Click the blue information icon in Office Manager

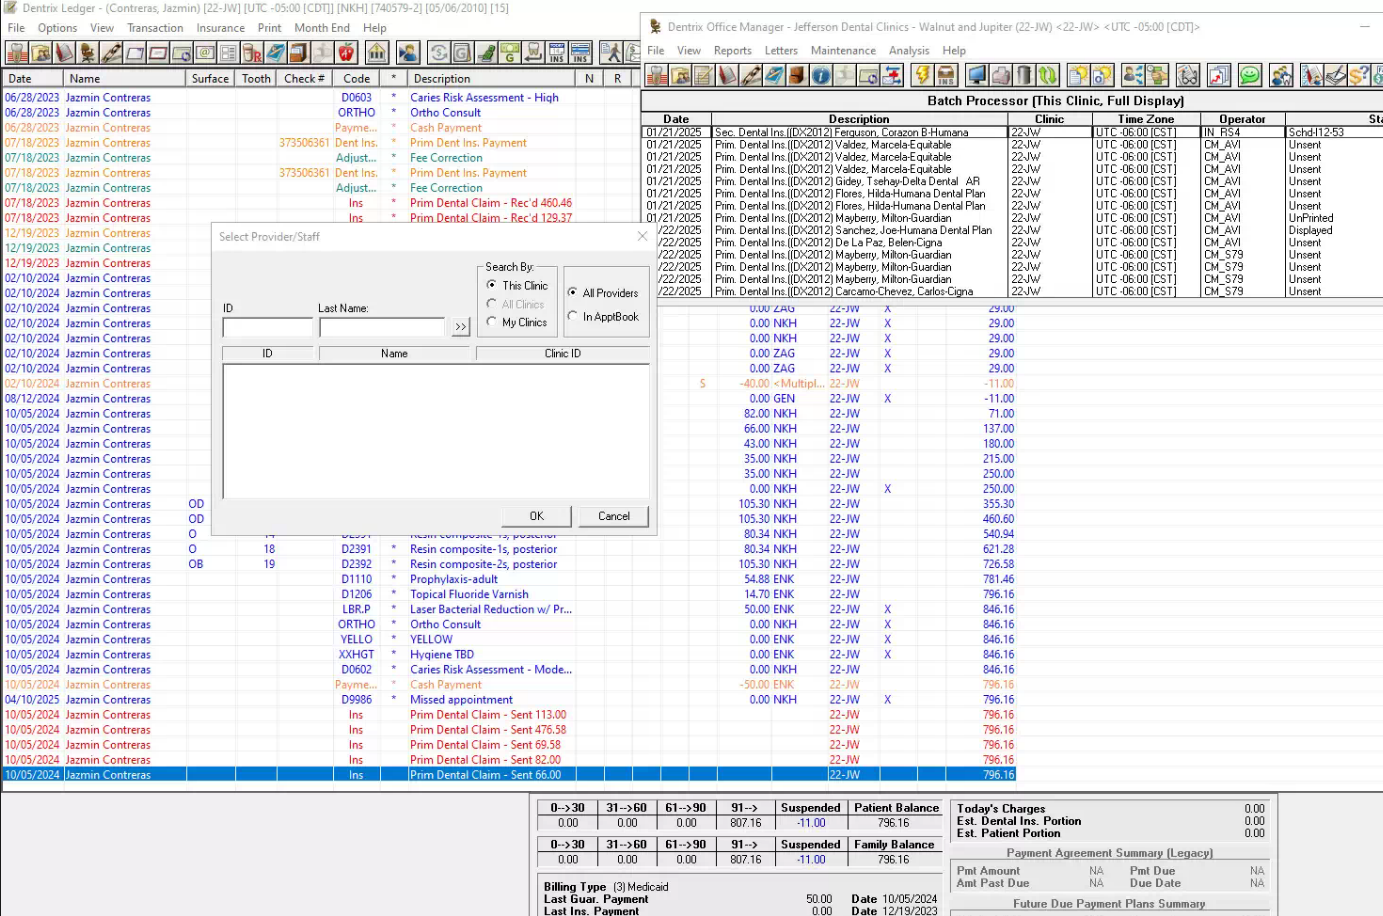(x=821, y=75)
